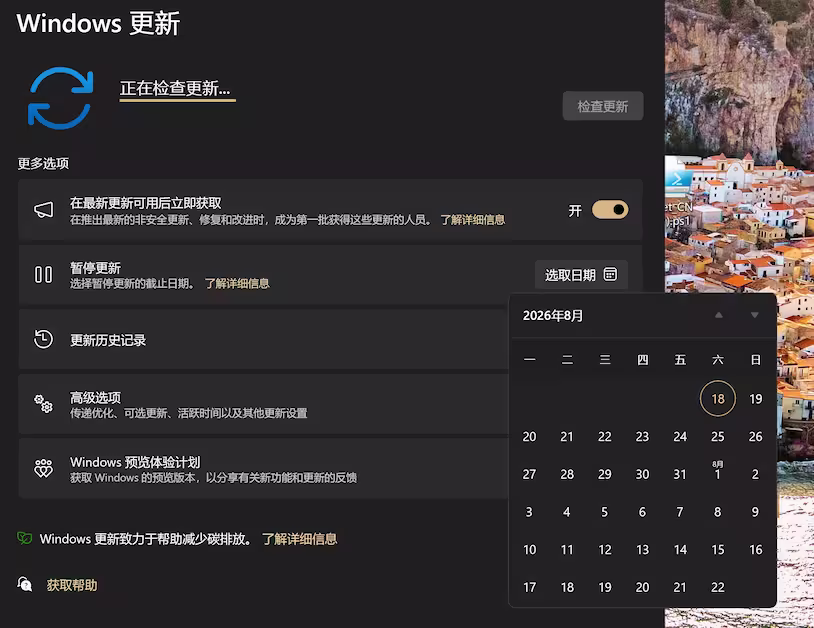Click the 暂停更新 row title
The height and width of the screenshot is (628, 814).
[x=96, y=268]
